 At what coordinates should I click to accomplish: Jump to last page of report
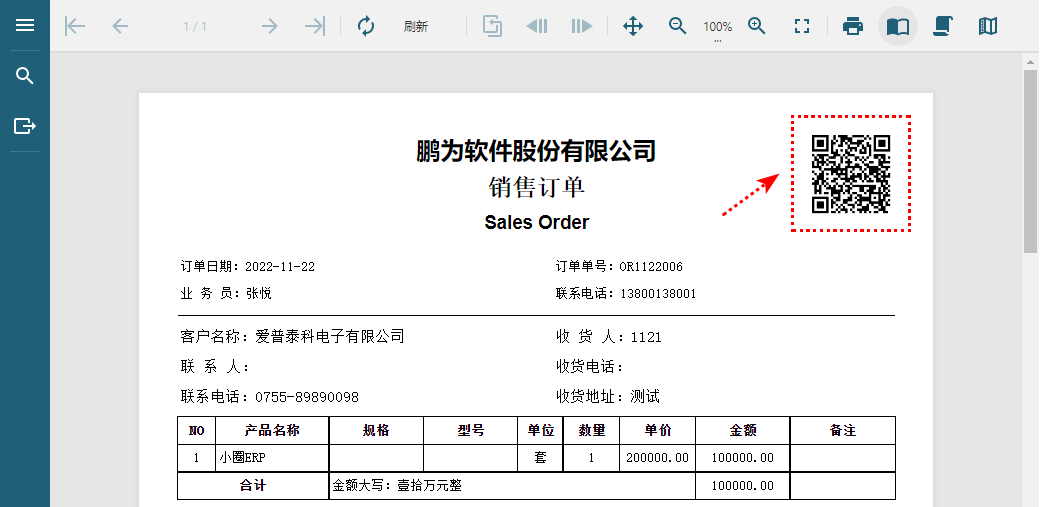(x=315, y=26)
